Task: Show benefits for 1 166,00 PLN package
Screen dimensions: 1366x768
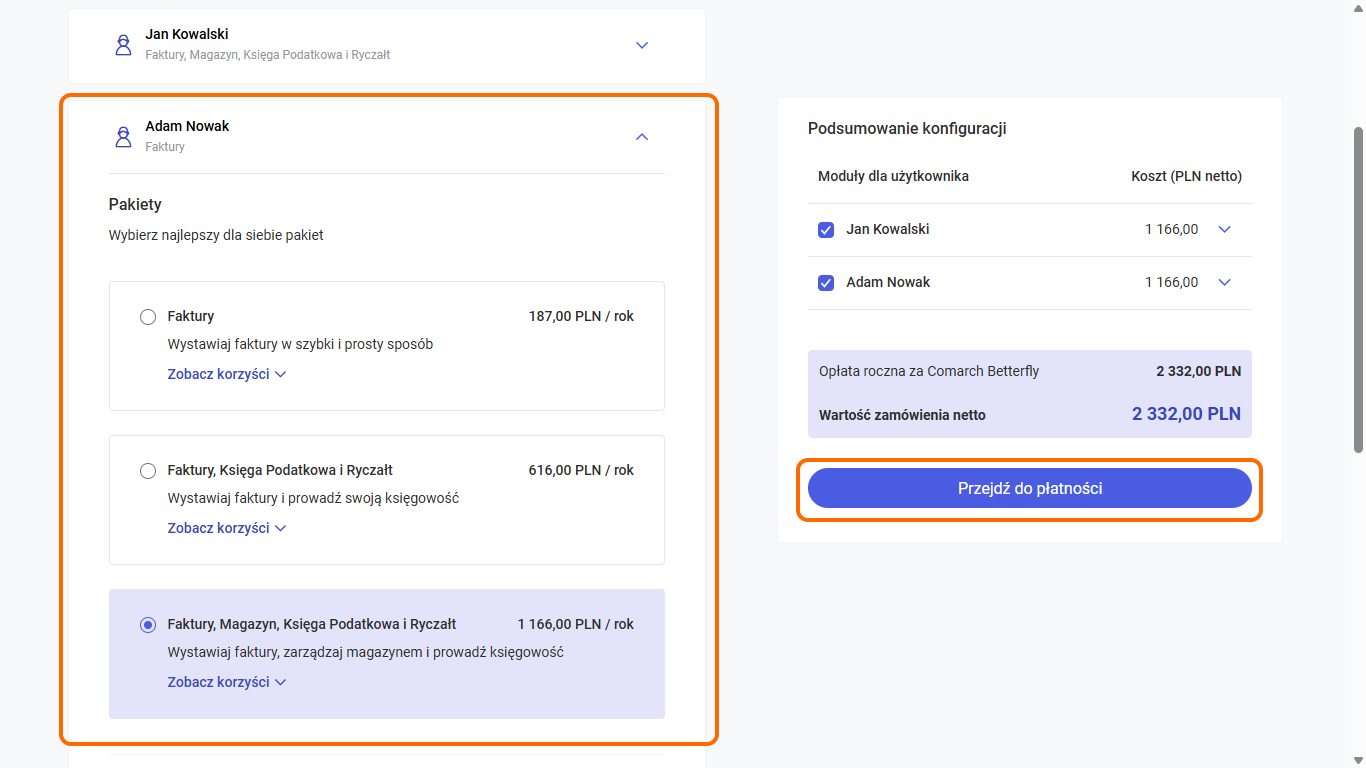Action: pos(218,682)
